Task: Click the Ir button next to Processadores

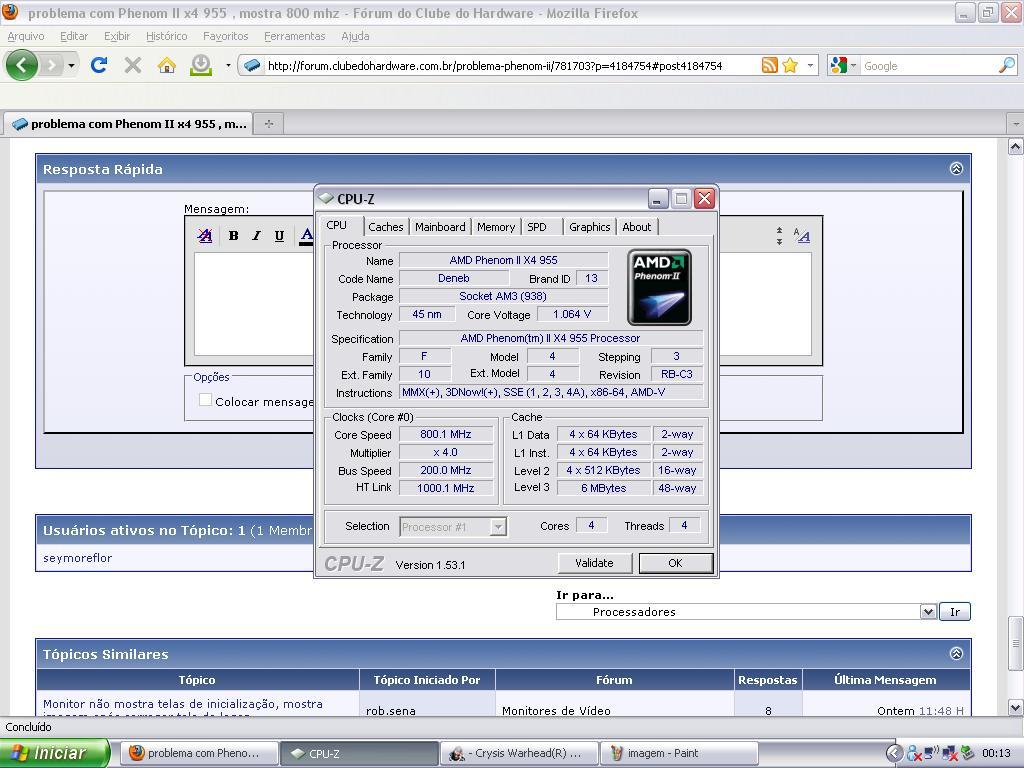Action: coord(955,612)
